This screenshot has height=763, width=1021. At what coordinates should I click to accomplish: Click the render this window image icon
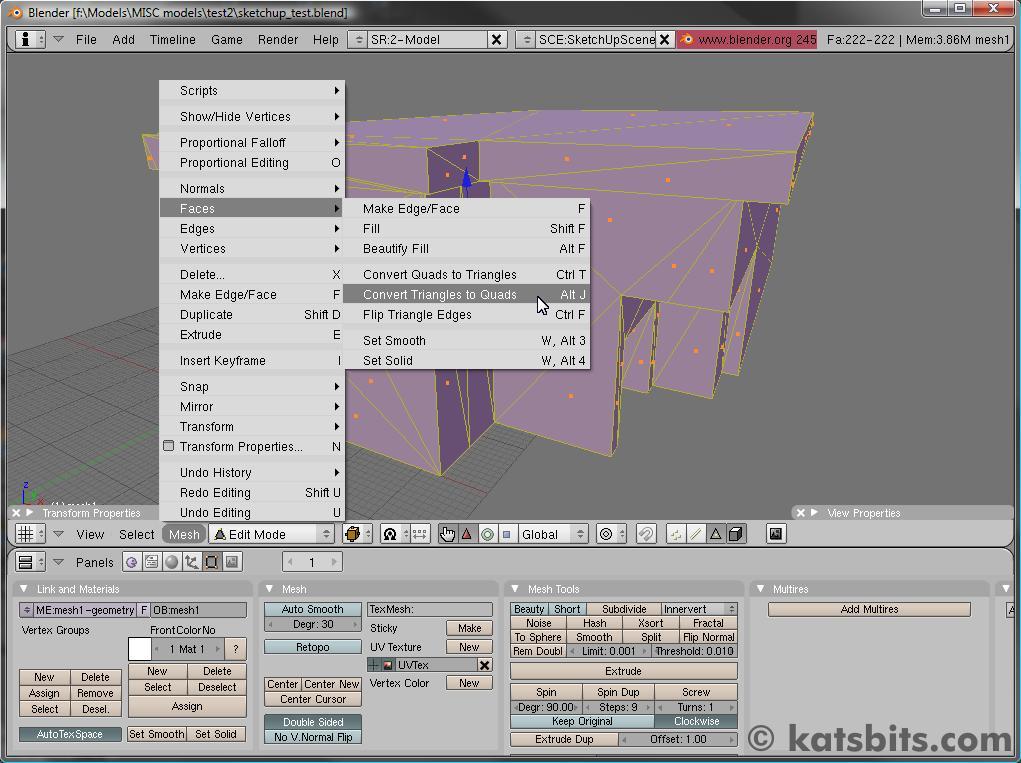click(x=776, y=534)
